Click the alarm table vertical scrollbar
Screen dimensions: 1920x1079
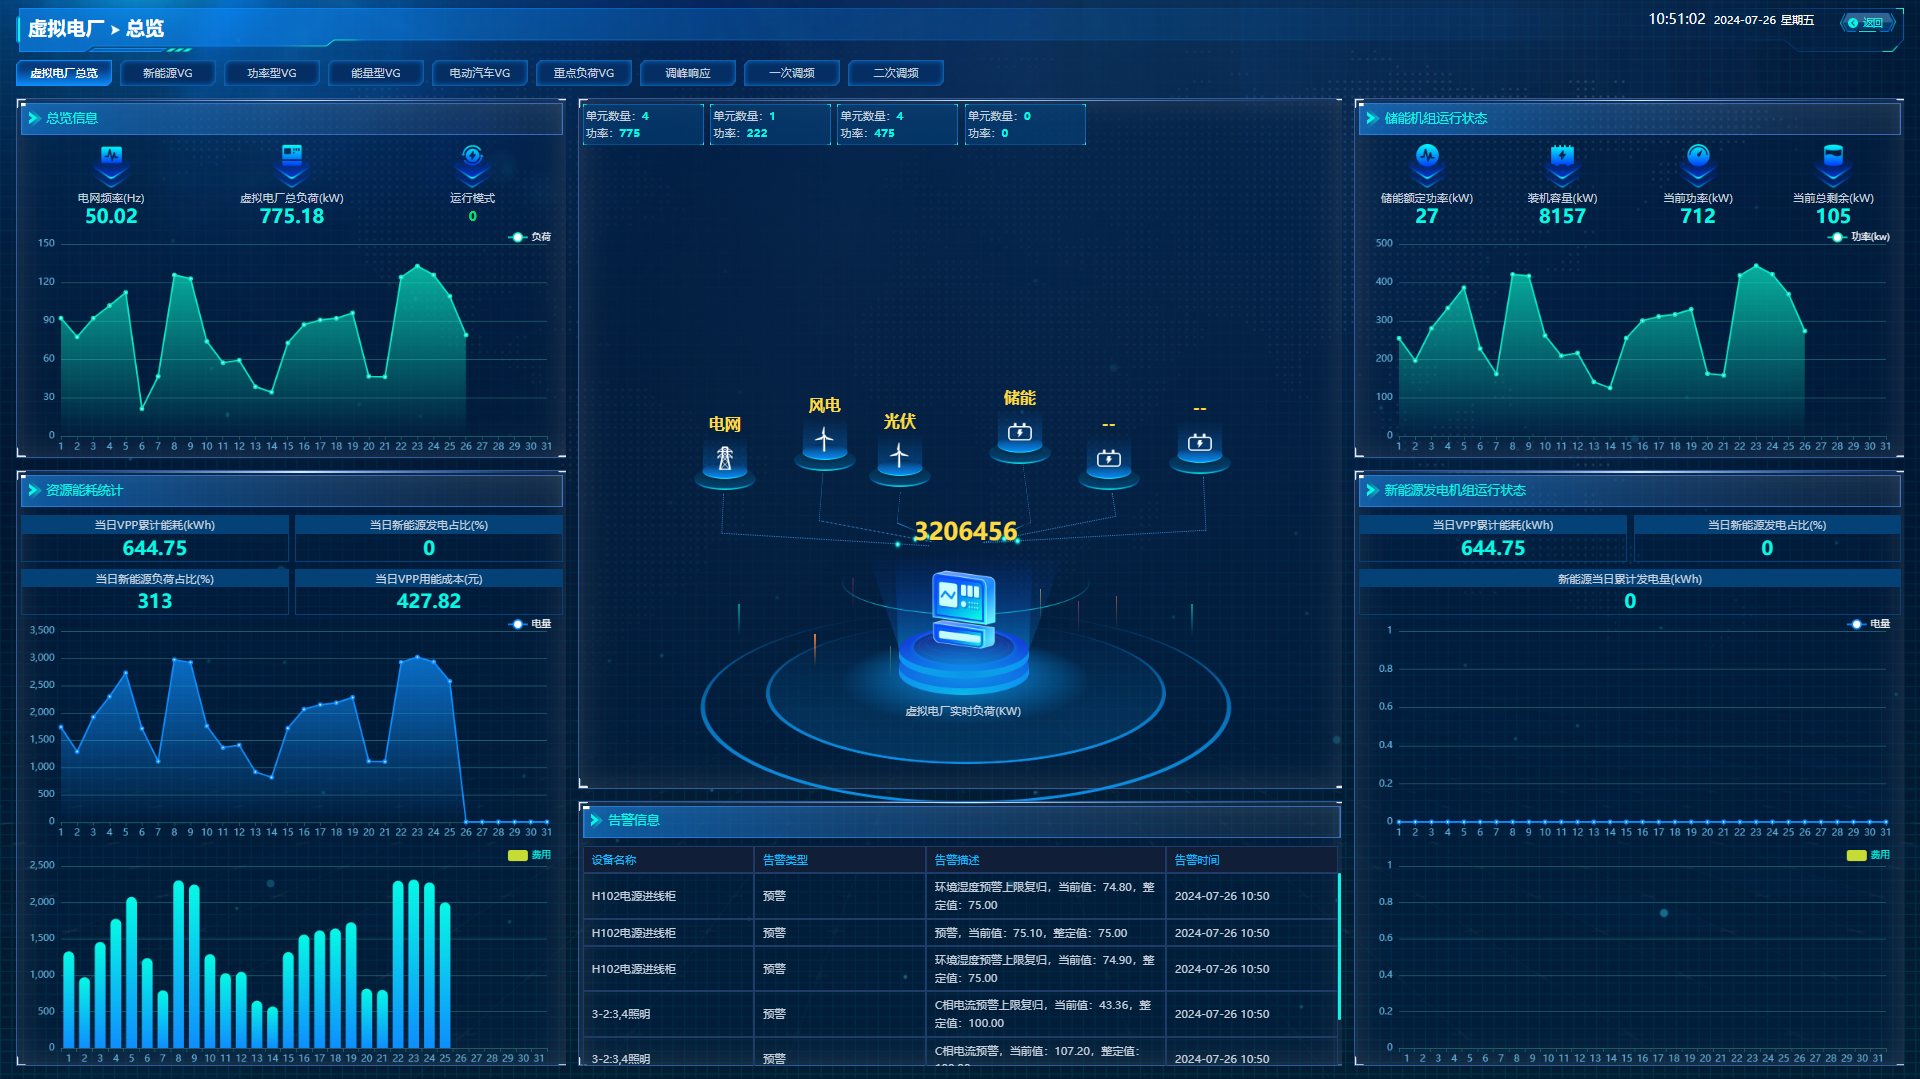[x=1338, y=945]
